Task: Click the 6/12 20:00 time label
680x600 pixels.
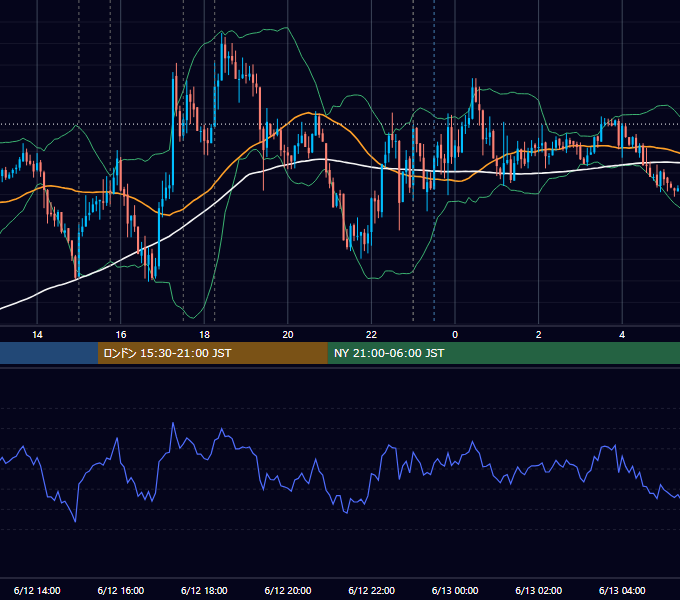Action: (x=288, y=590)
